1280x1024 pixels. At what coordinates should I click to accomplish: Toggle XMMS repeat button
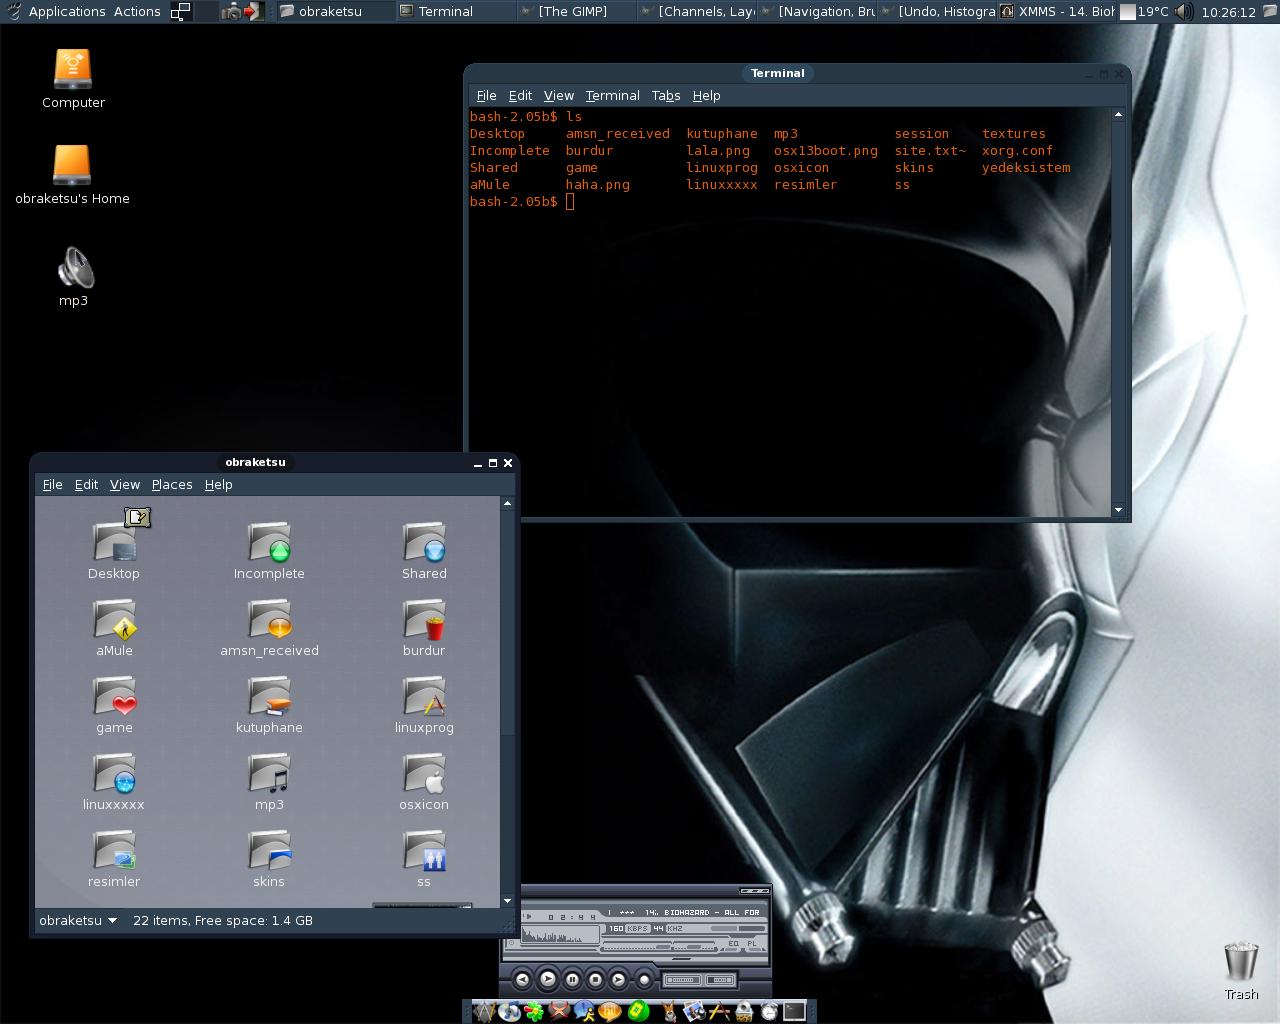(720, 980)
